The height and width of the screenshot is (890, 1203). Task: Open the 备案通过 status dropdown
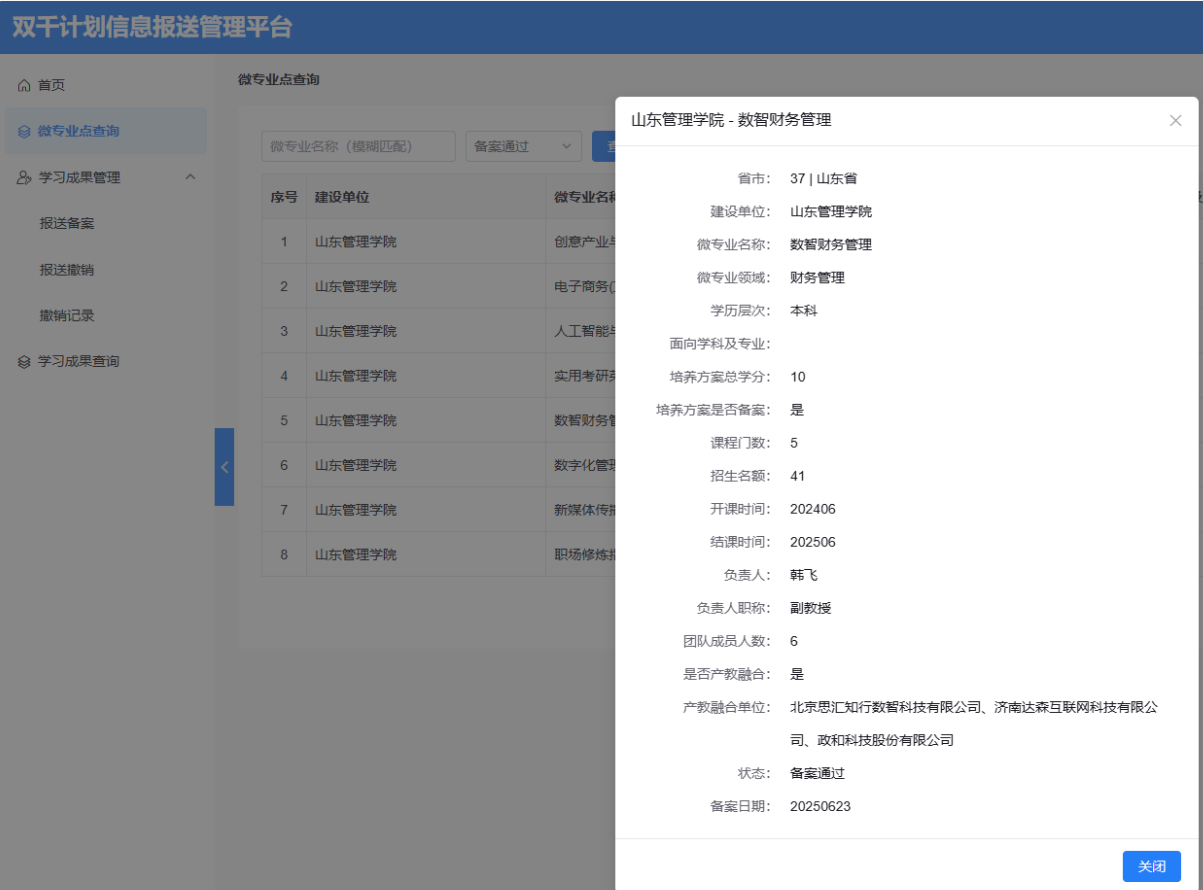pyautogui.click(x=524, y=146)
